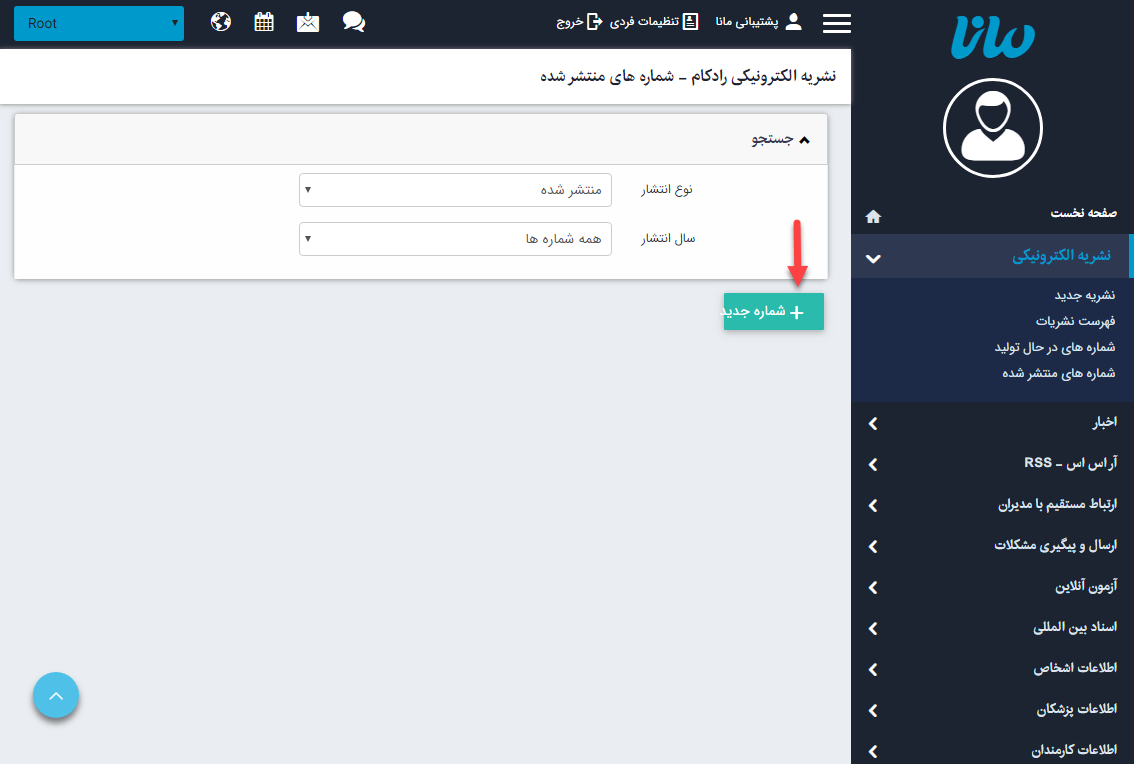Open the سال انتشار dropdown
Viewport: 1134px width, 764px height.
click(x=455, y=239)
